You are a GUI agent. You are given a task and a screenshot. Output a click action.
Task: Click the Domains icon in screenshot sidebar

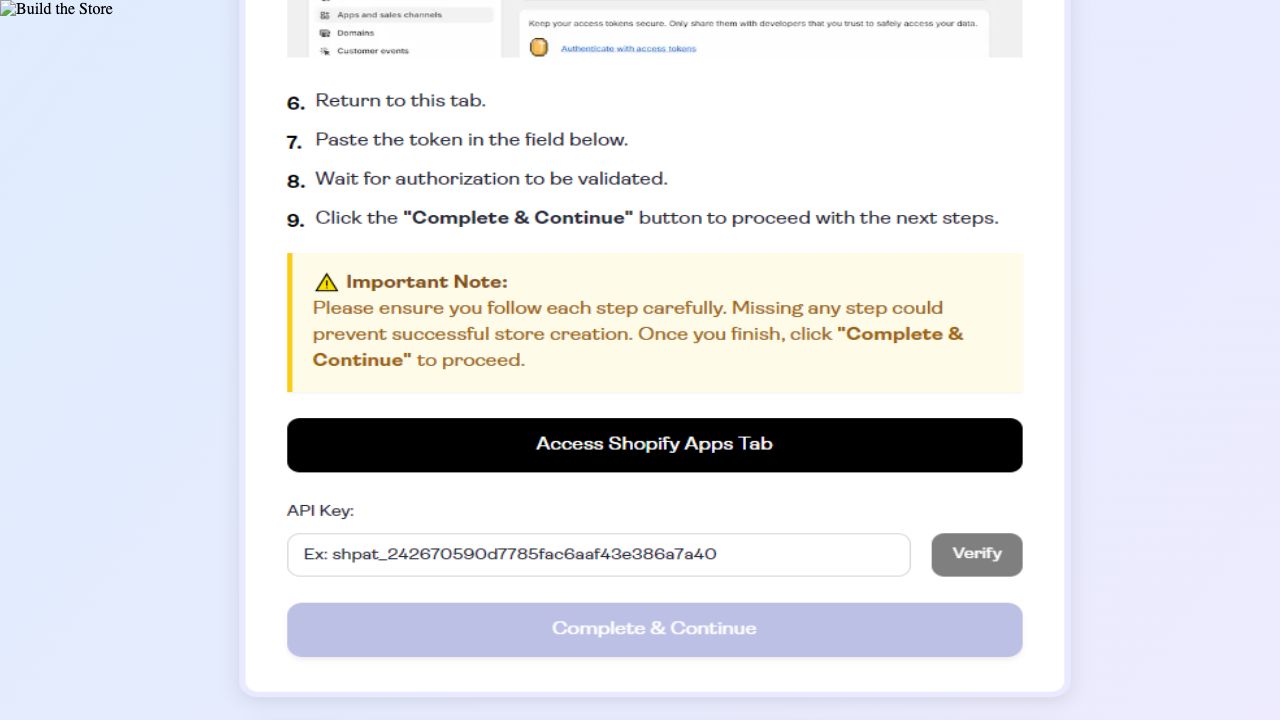tap(325, 33)
